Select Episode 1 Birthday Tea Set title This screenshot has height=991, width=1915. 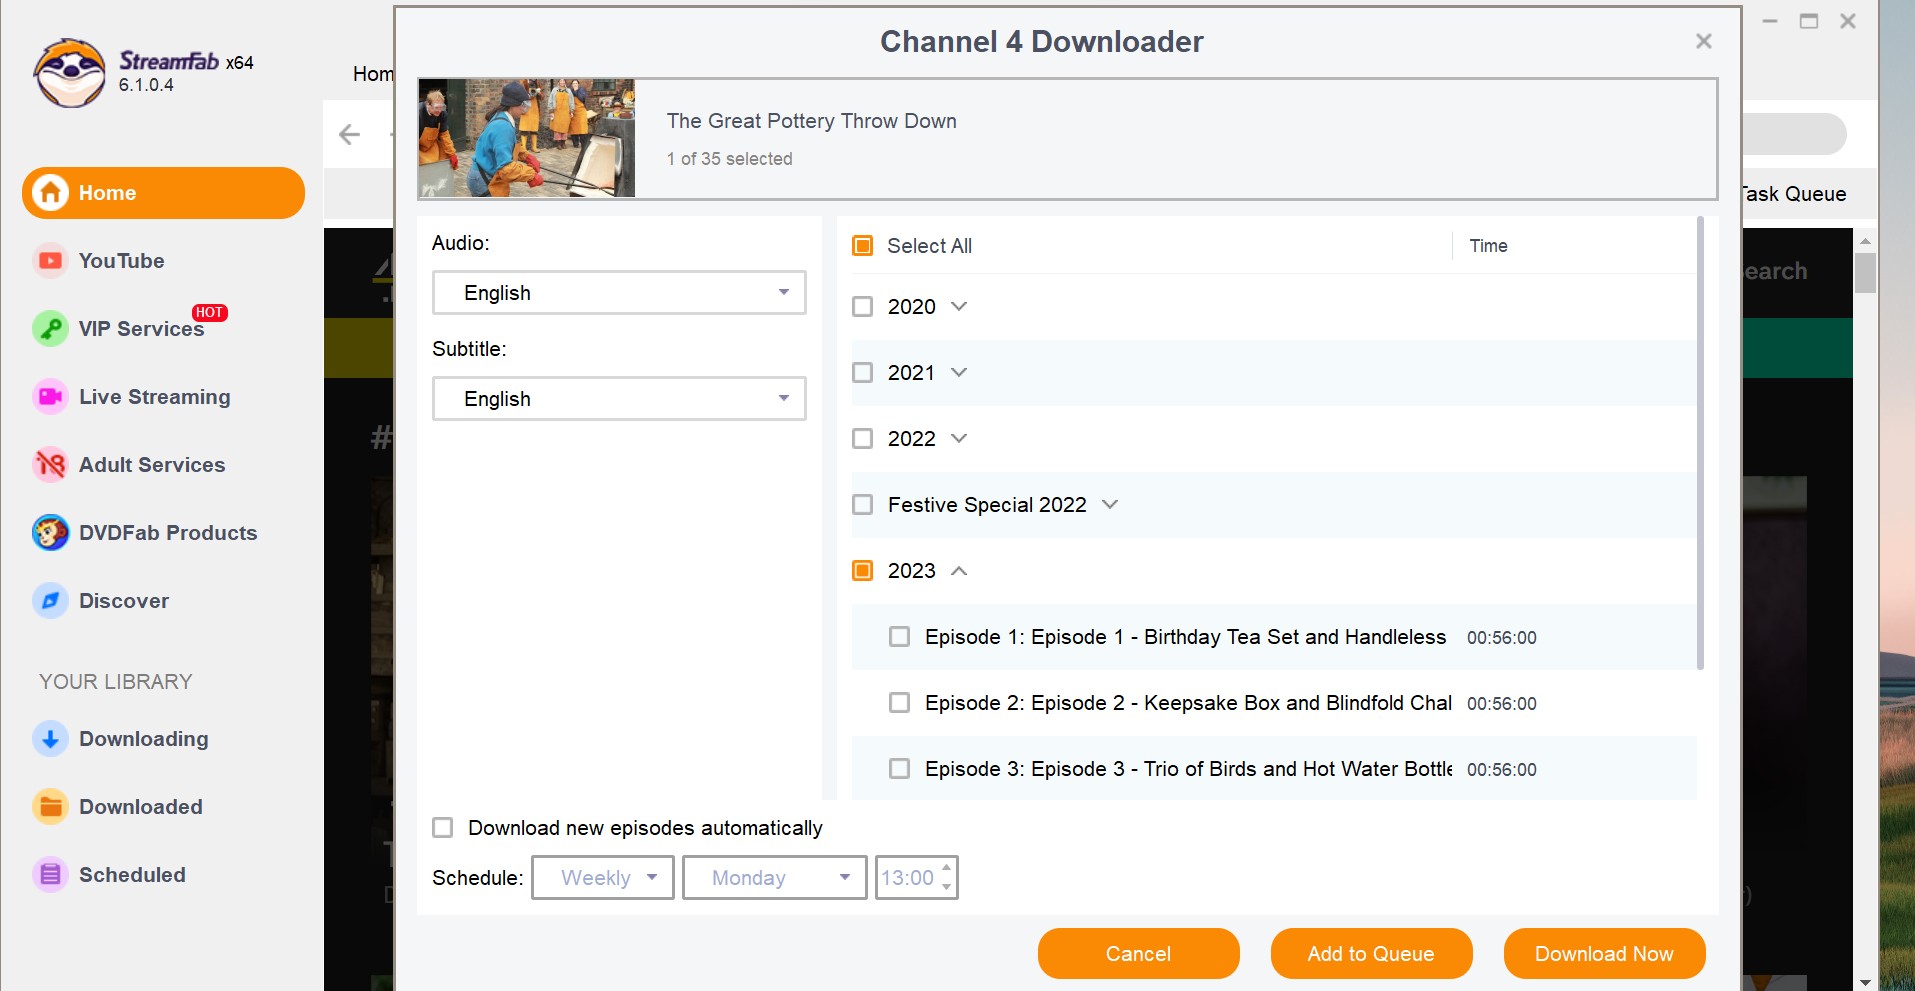coord(1185,637)
